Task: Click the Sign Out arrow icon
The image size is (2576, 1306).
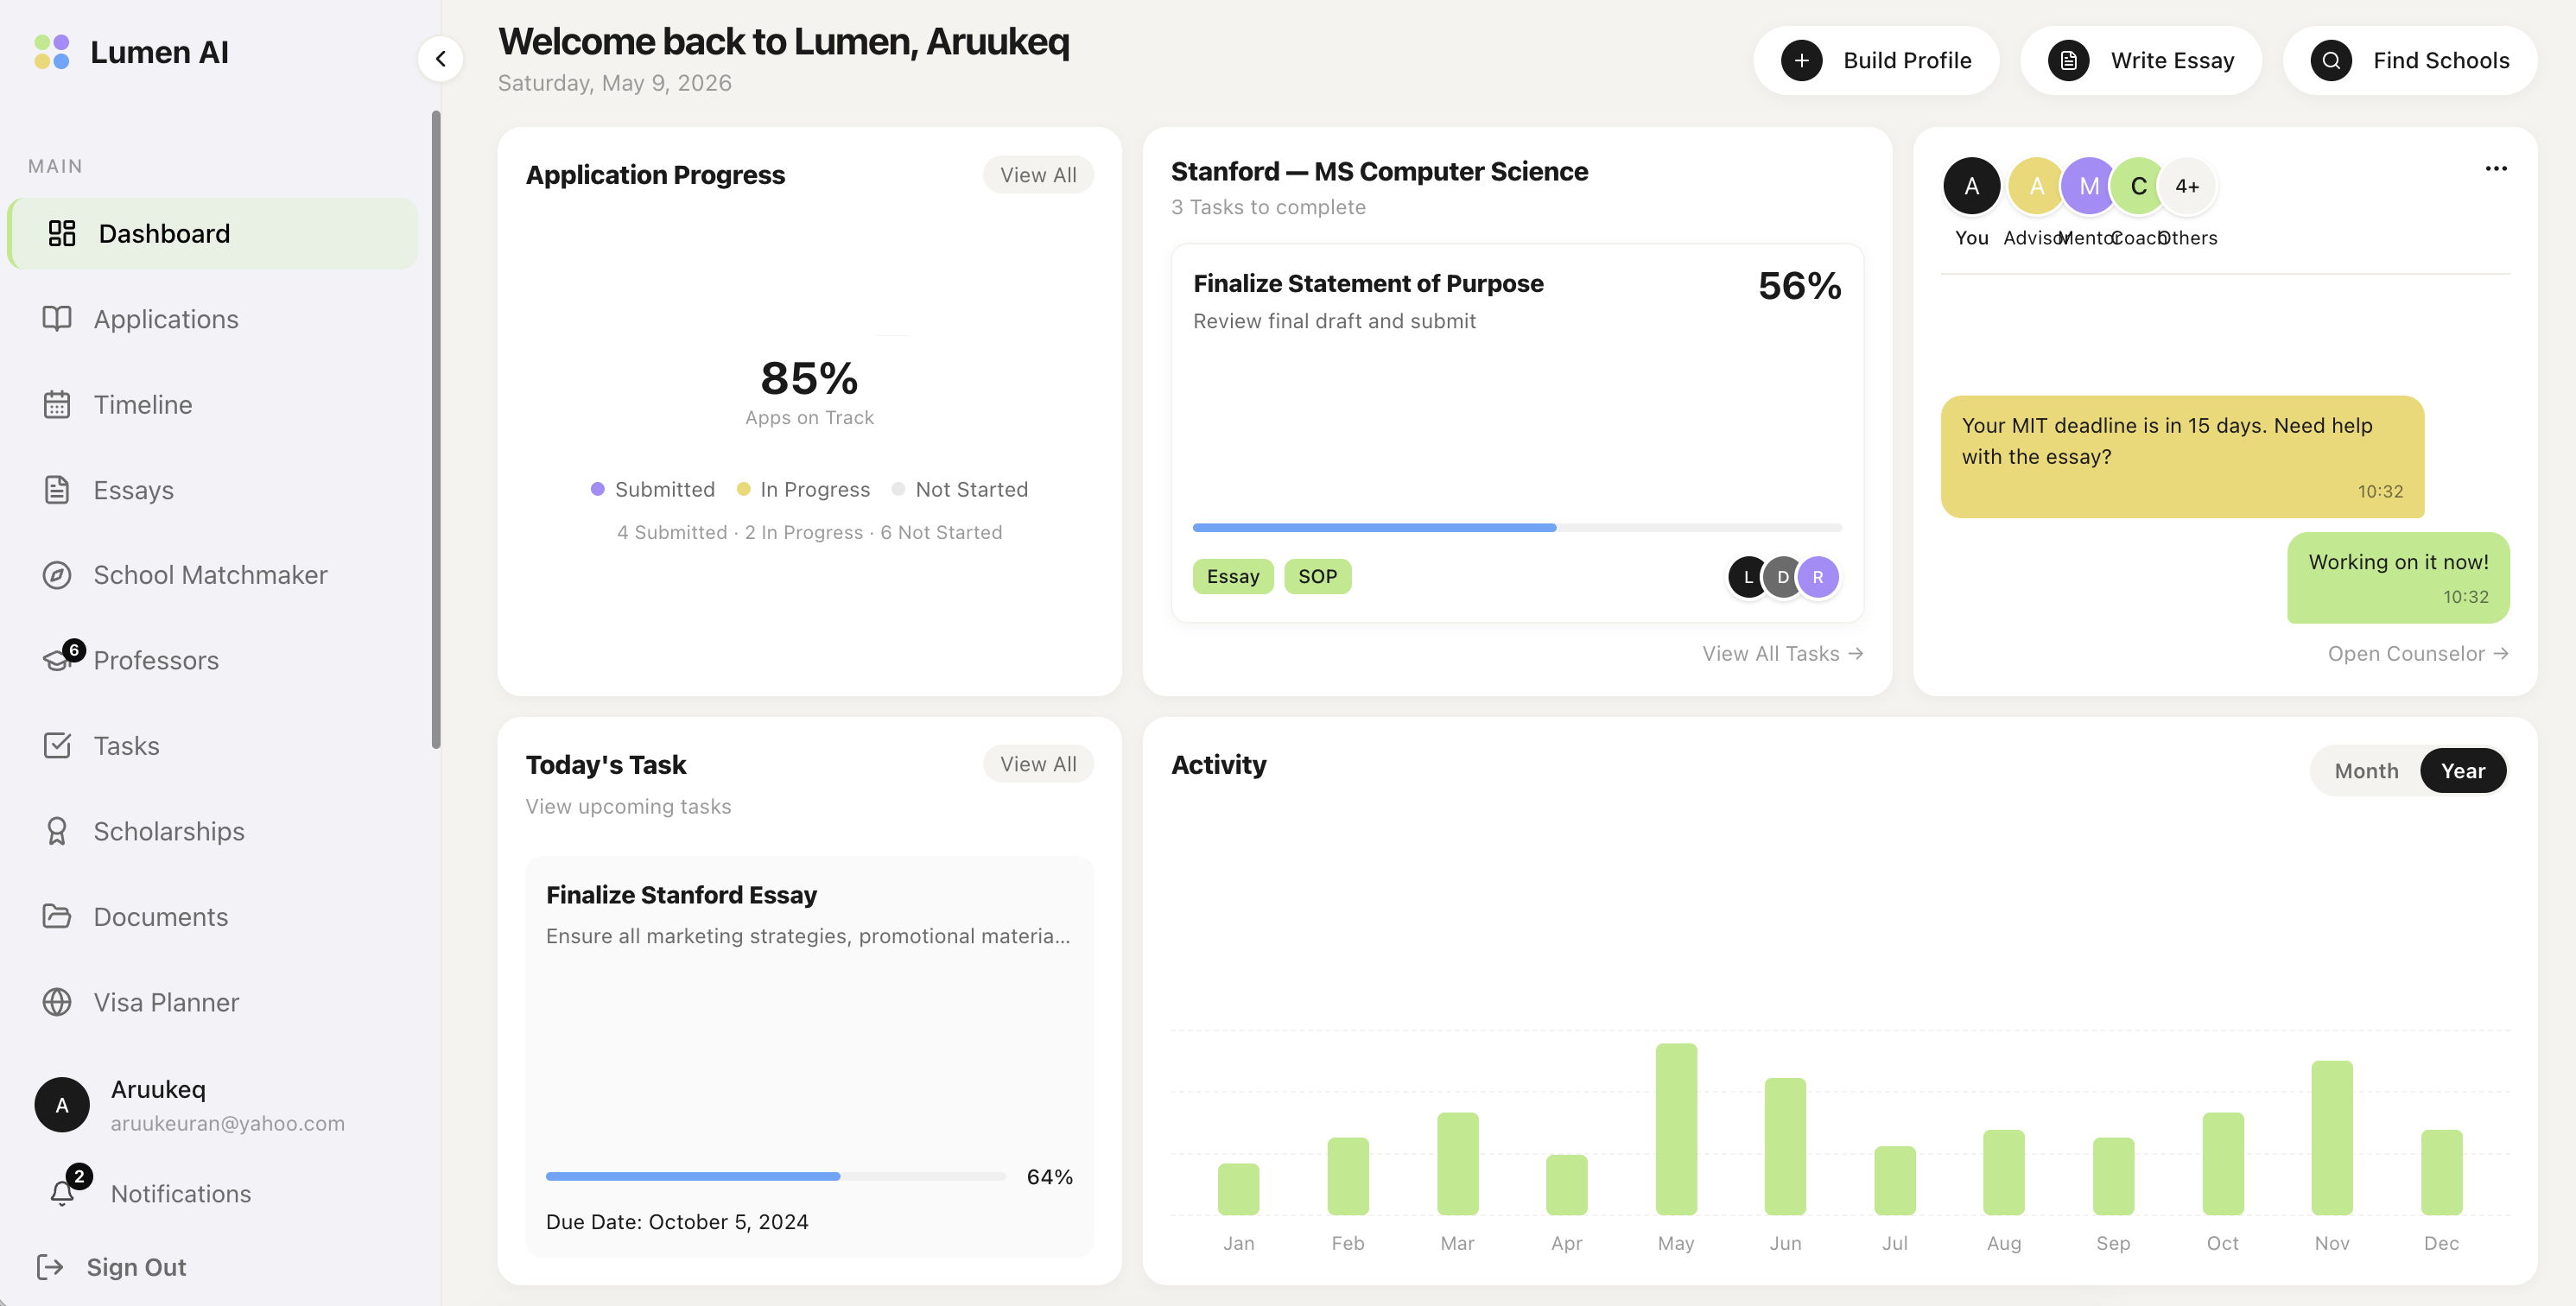Action: point(50,1267)
